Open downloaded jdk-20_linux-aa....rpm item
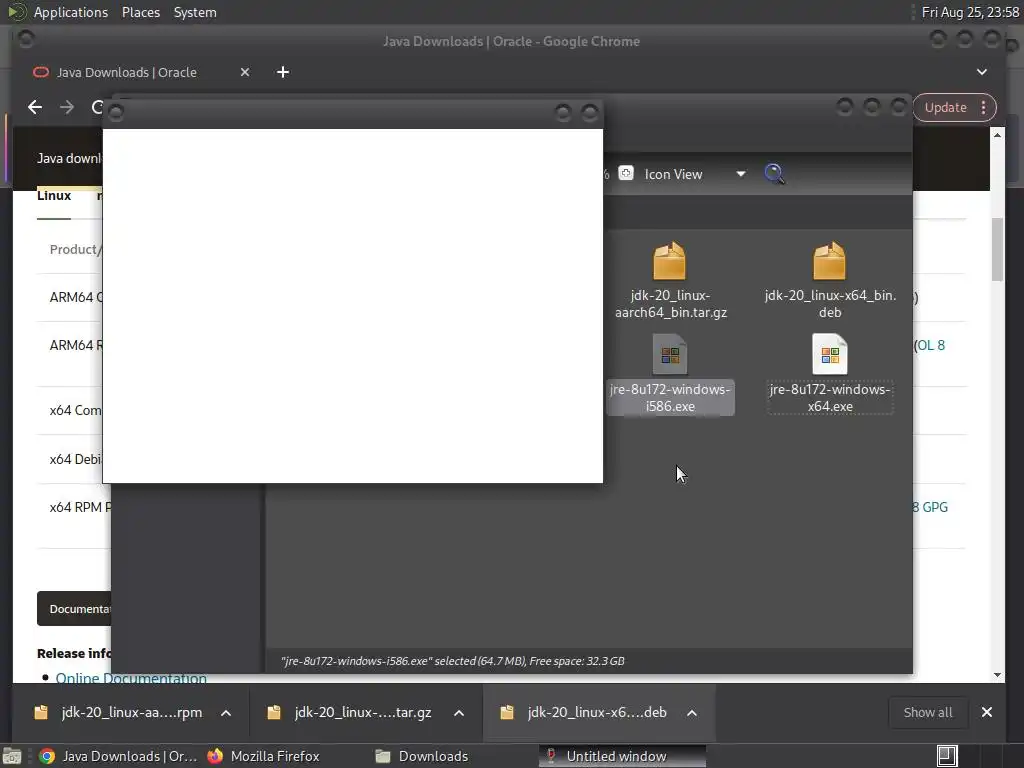1024x768 pixels. tap(119, 712)
